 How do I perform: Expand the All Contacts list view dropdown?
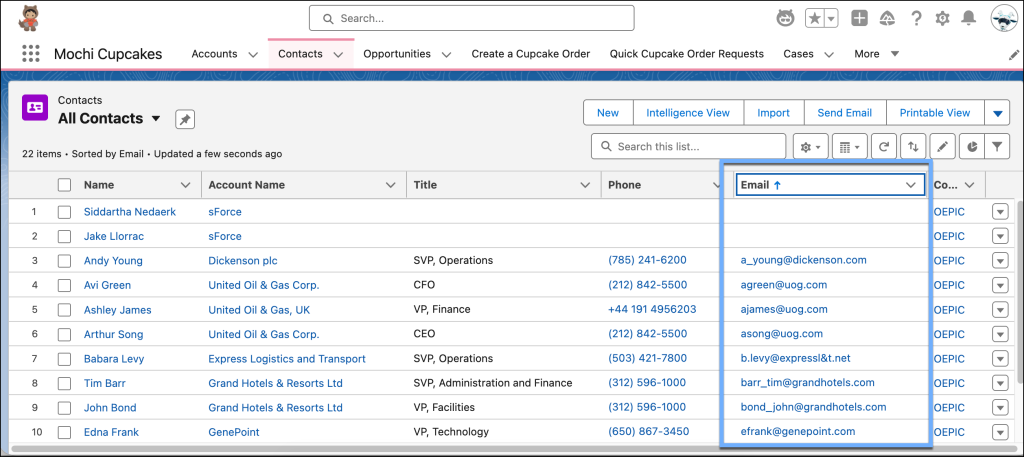[x=156, y=119]
